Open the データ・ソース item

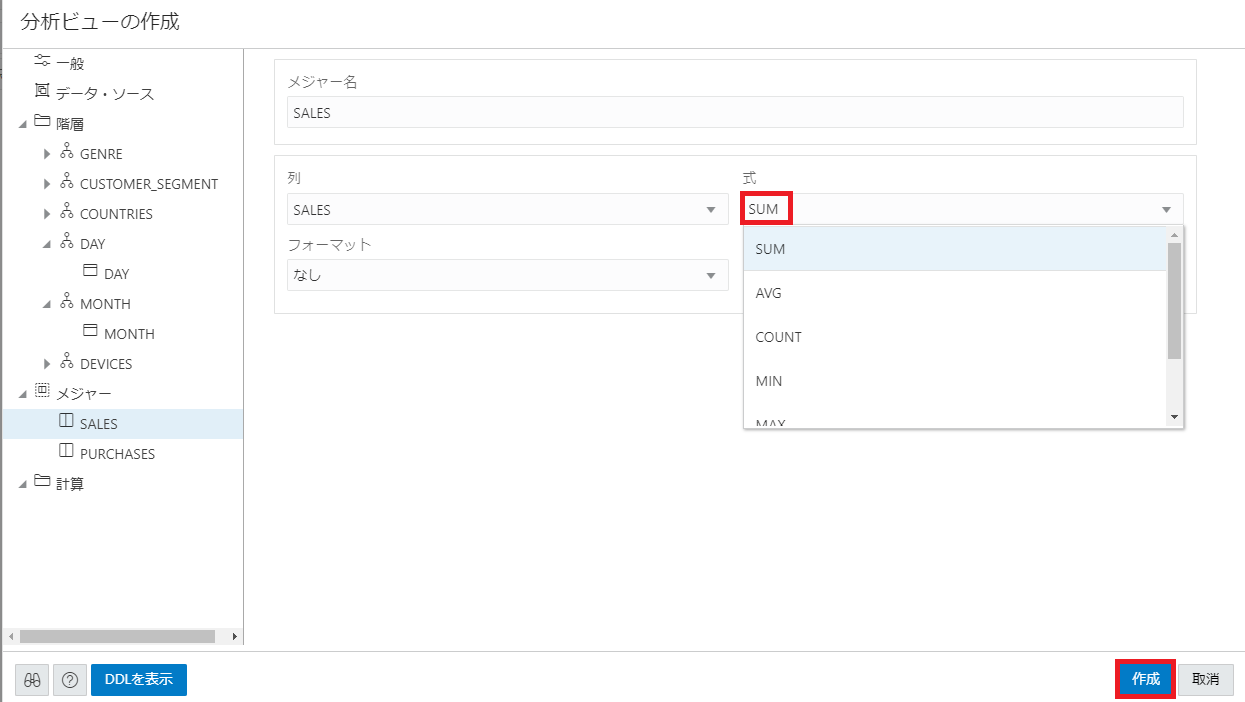[105, 94]
